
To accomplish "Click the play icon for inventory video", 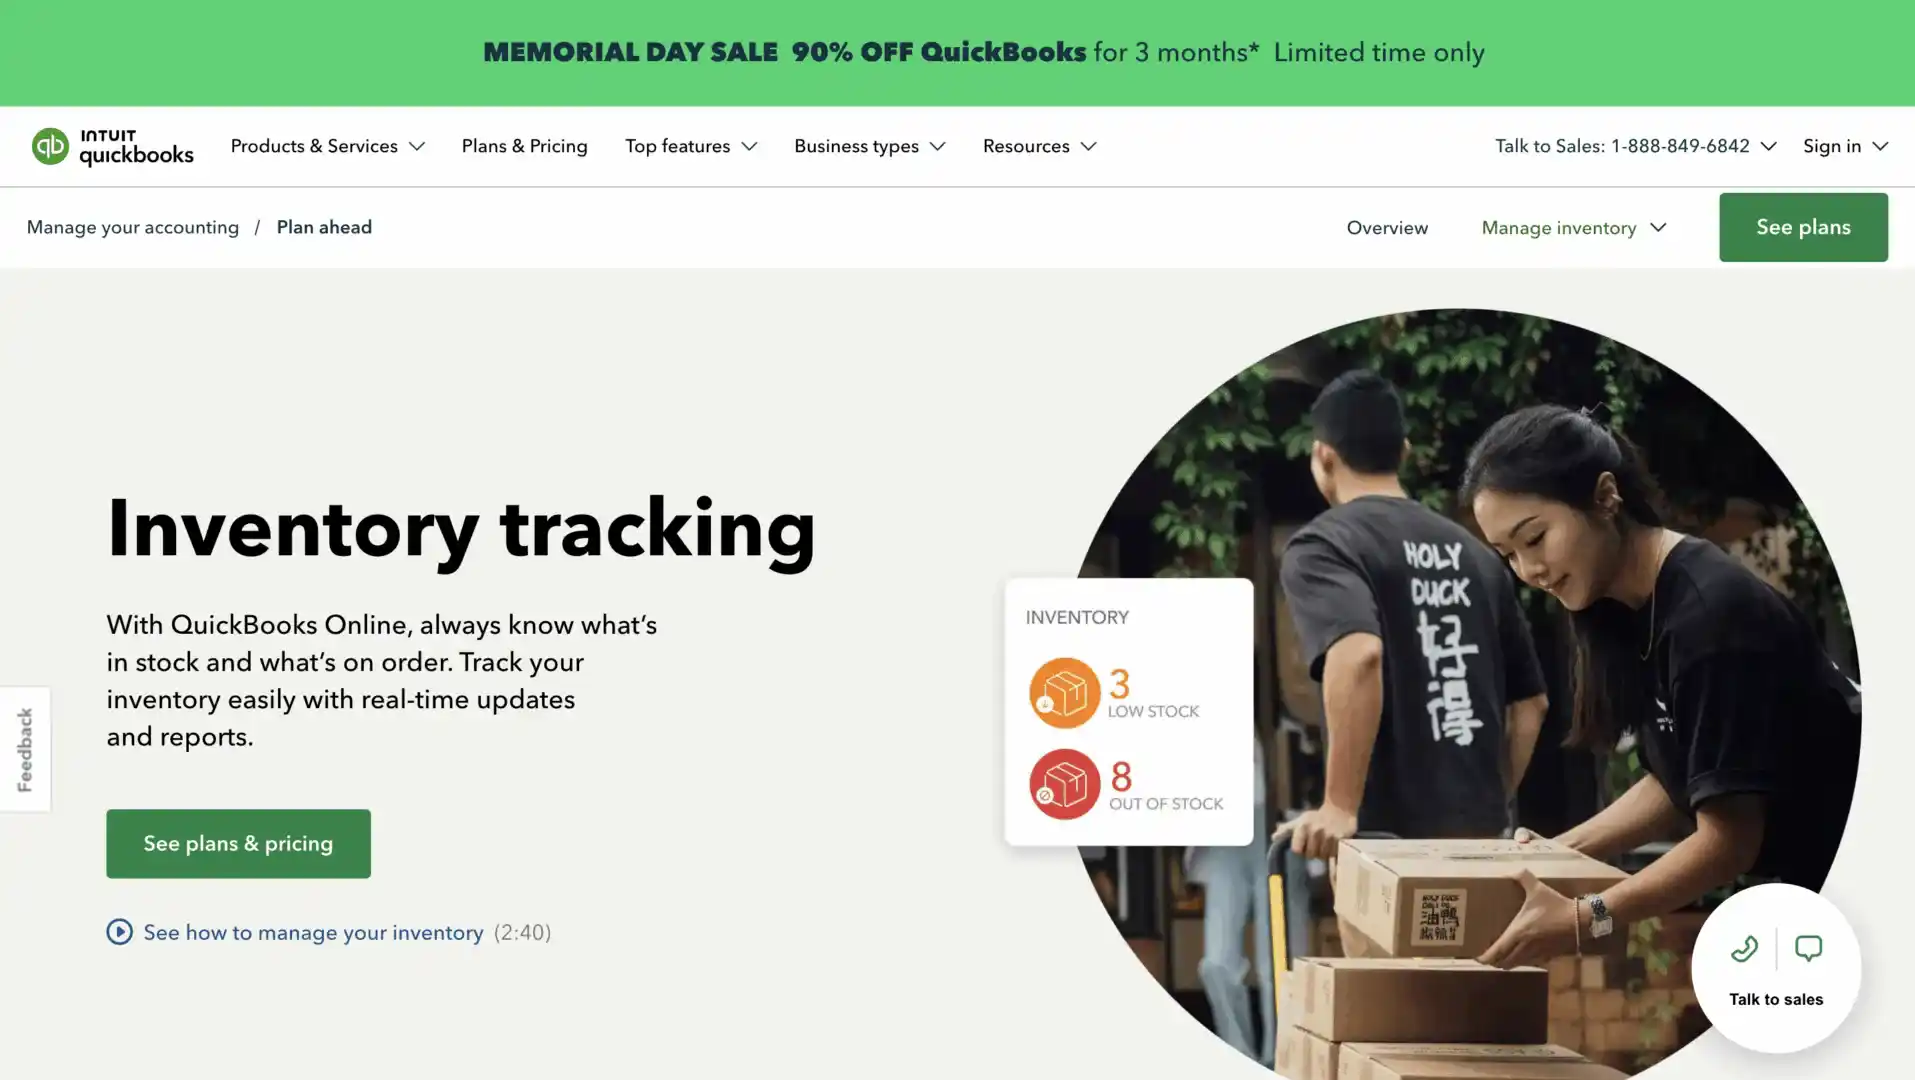I will point(119,932).
